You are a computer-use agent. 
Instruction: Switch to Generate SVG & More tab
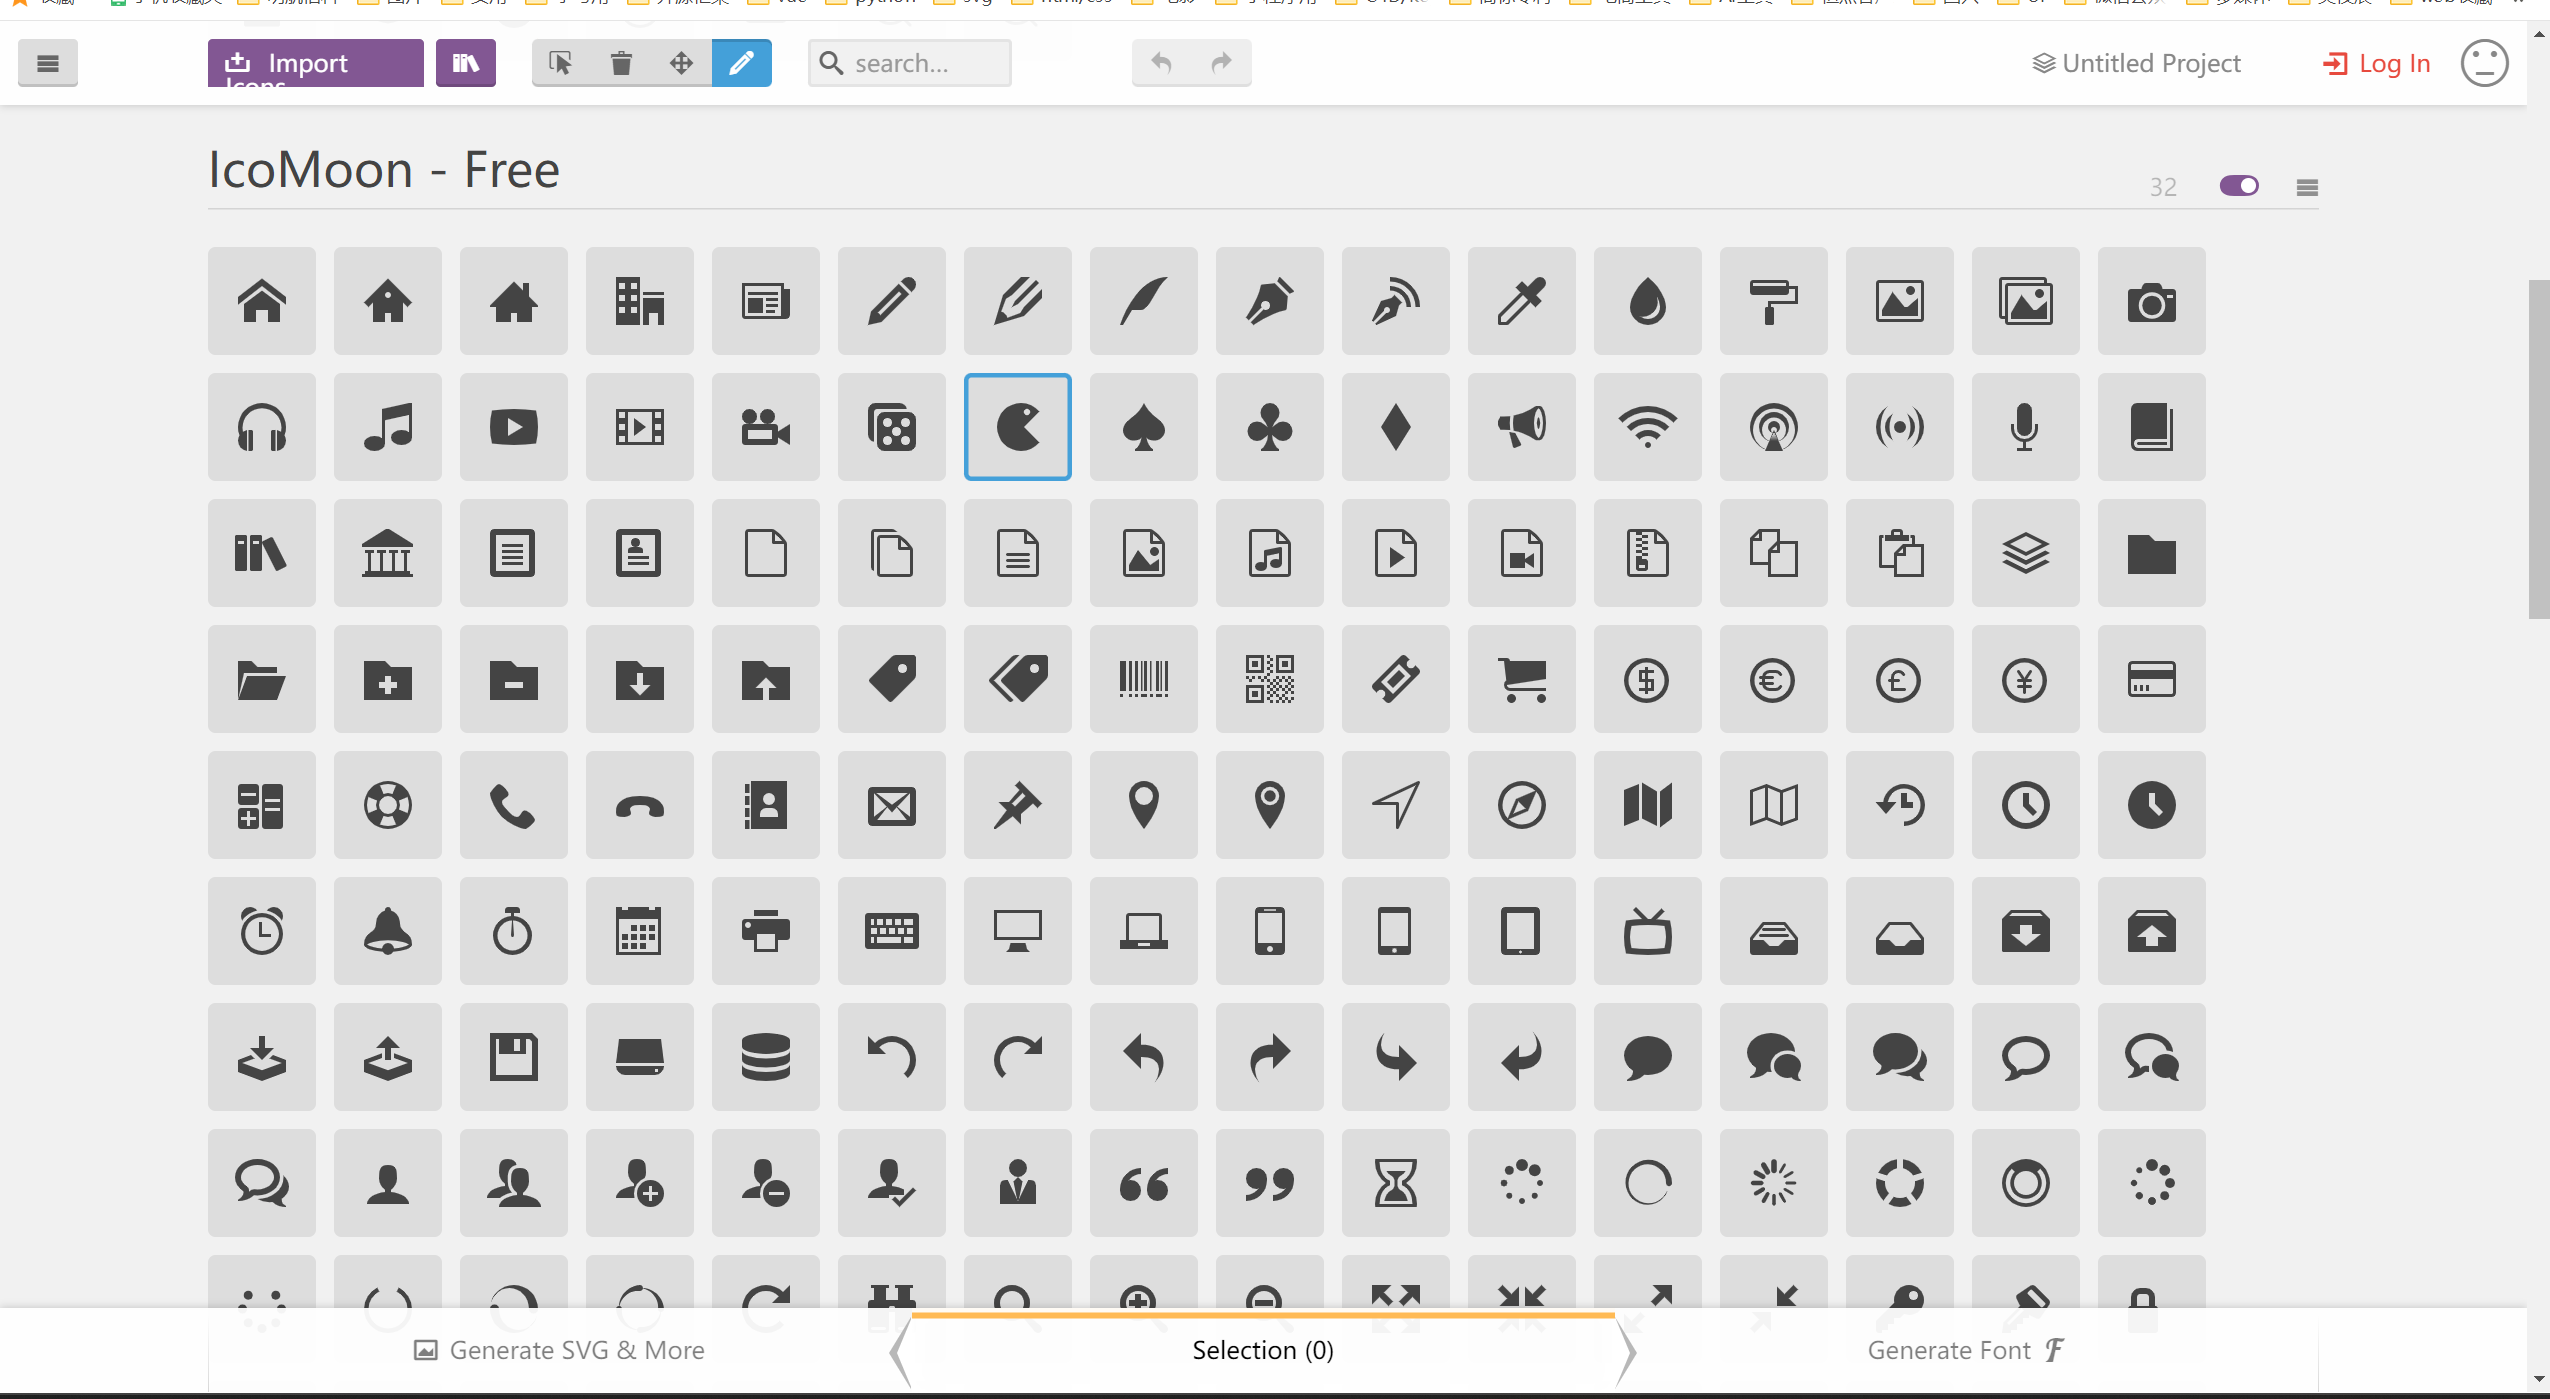click(x=559, y=1350)
